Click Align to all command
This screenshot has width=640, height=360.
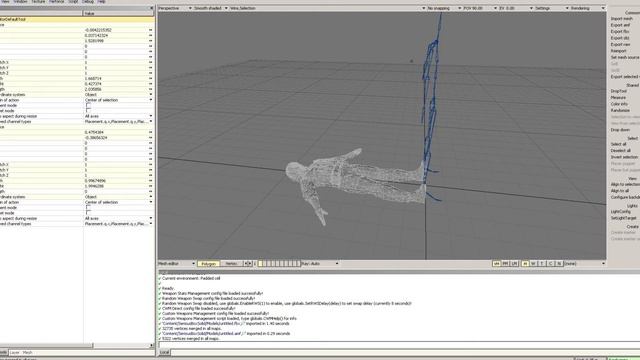tap(620, 191)
